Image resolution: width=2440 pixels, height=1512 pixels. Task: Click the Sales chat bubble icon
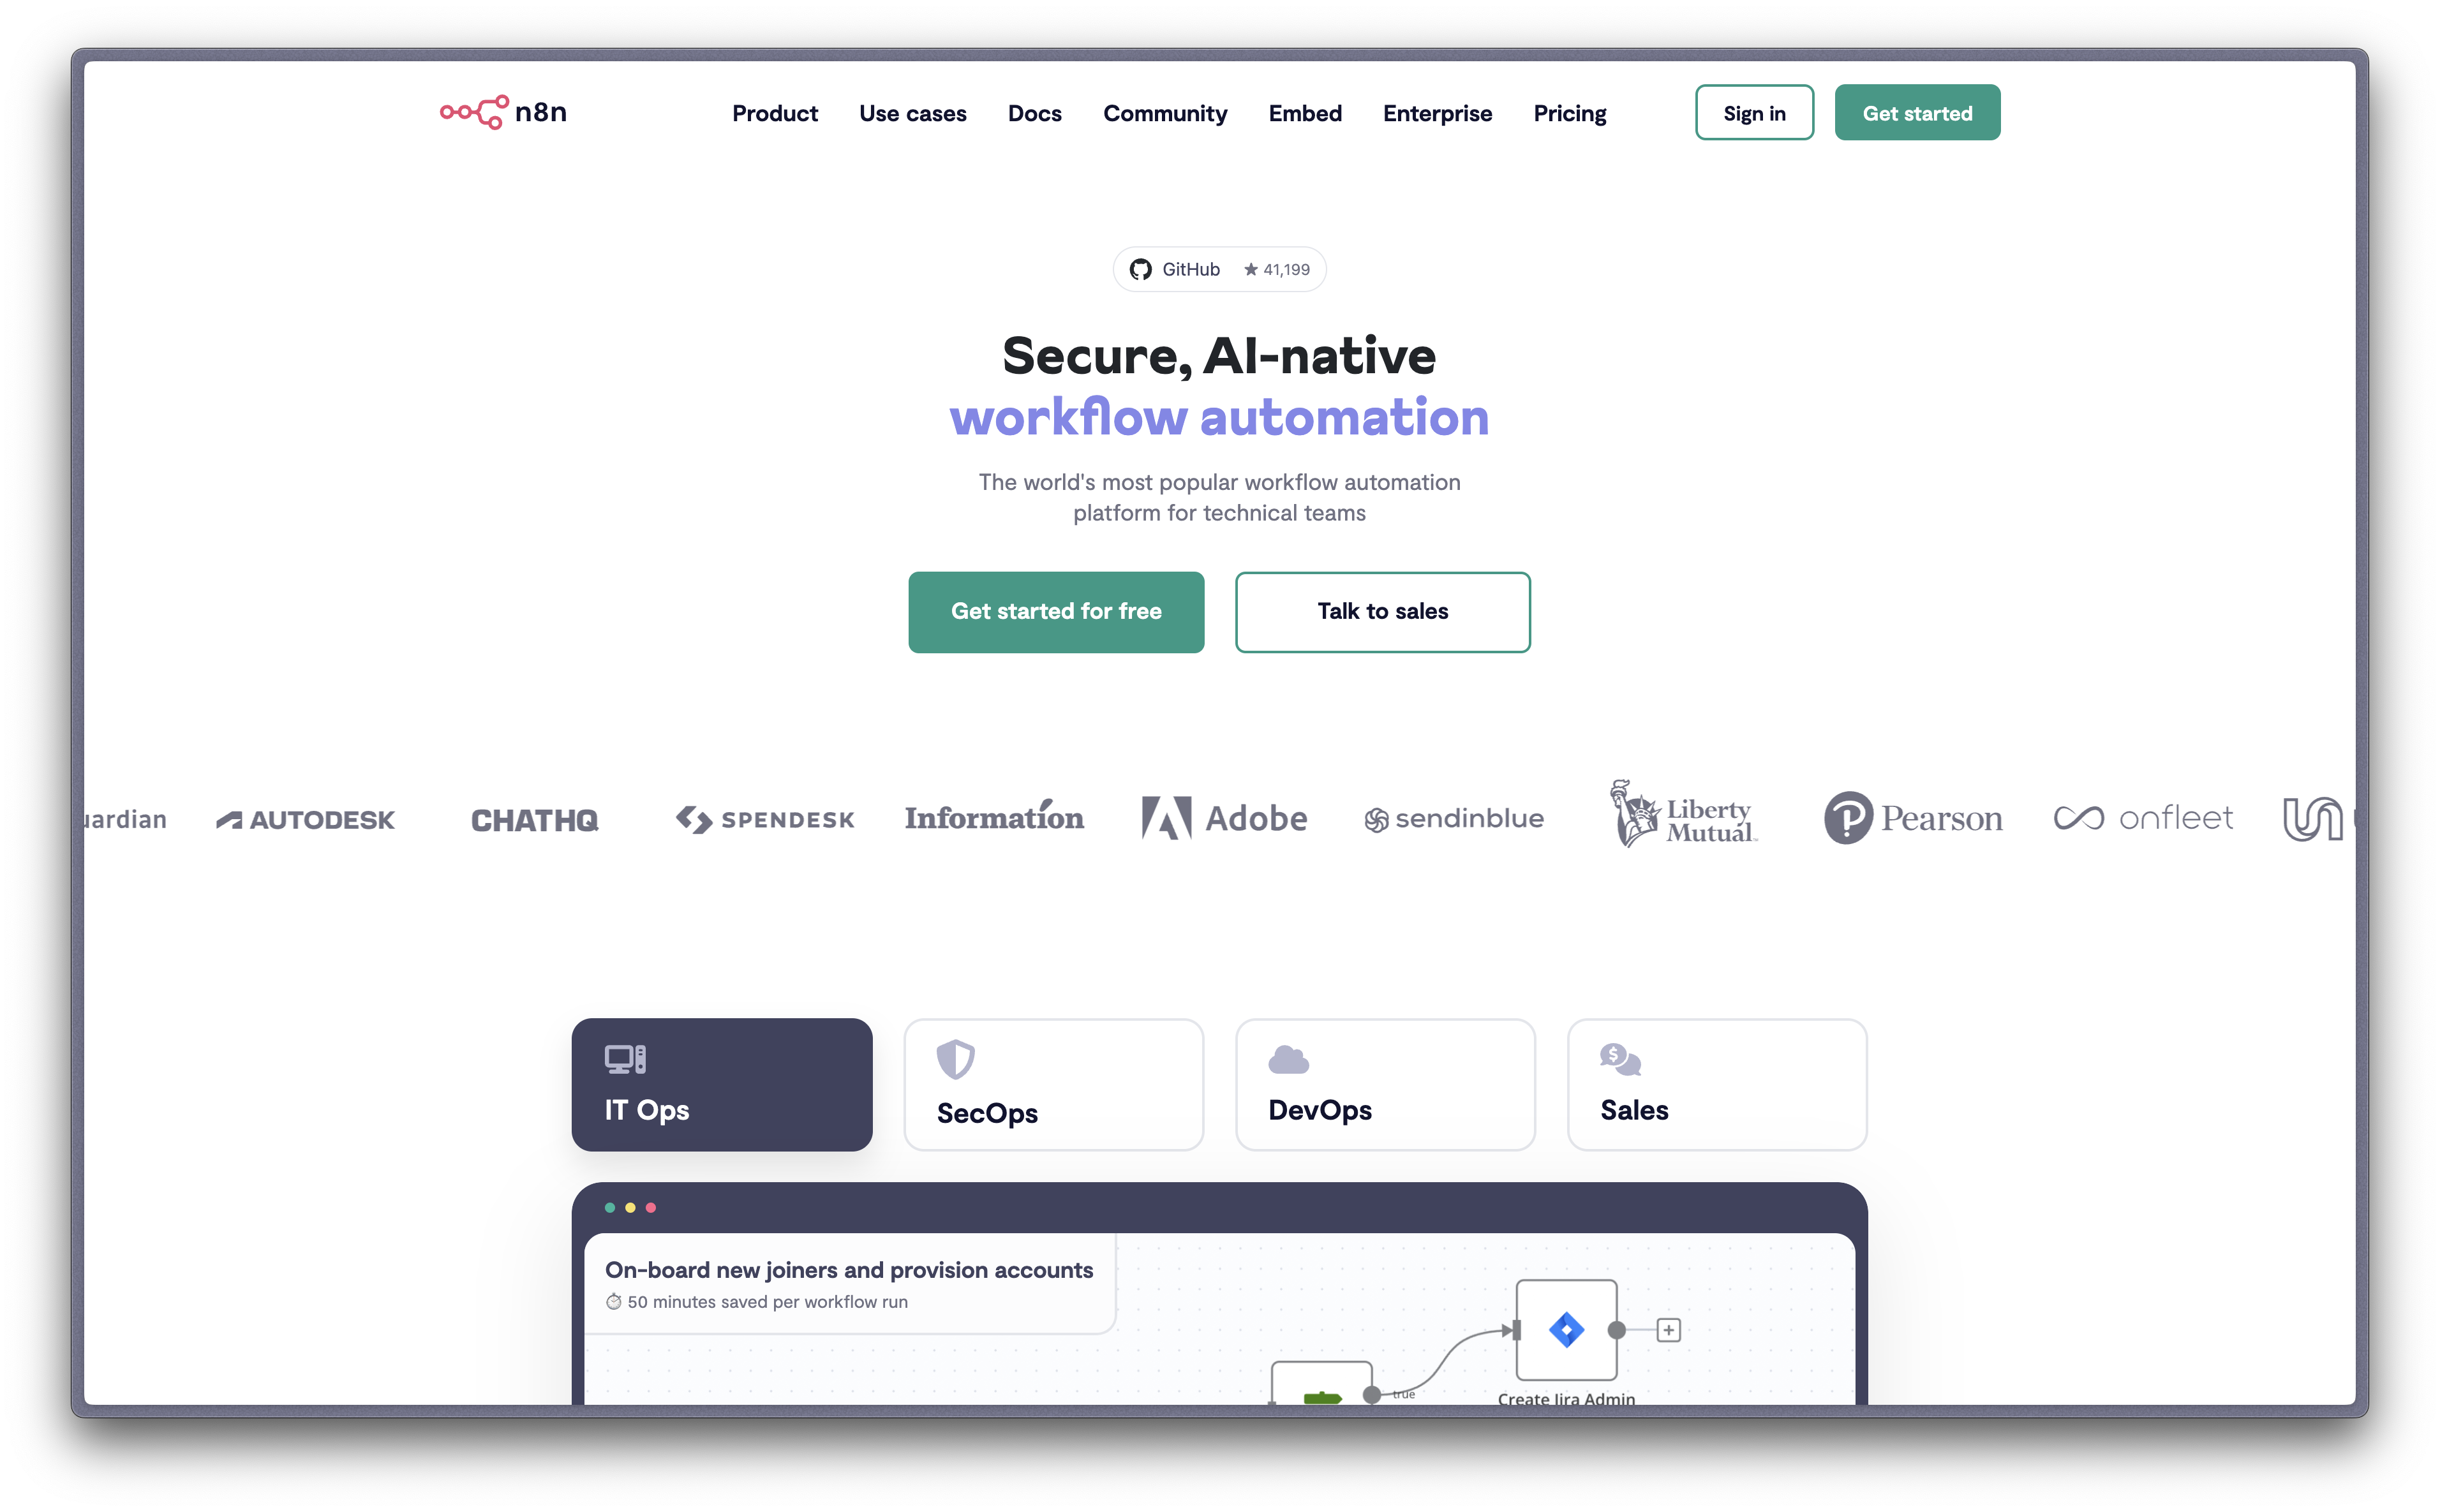(1620, 1059)
